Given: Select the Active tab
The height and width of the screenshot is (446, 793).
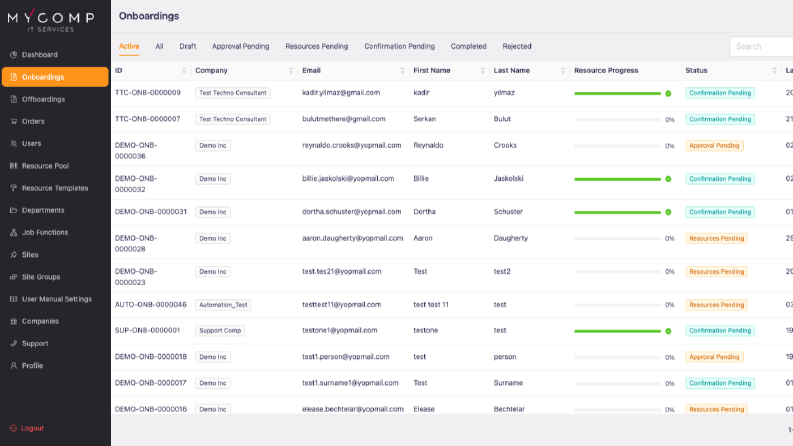Looking at the screenshot, I should click(x=129, y=46).
